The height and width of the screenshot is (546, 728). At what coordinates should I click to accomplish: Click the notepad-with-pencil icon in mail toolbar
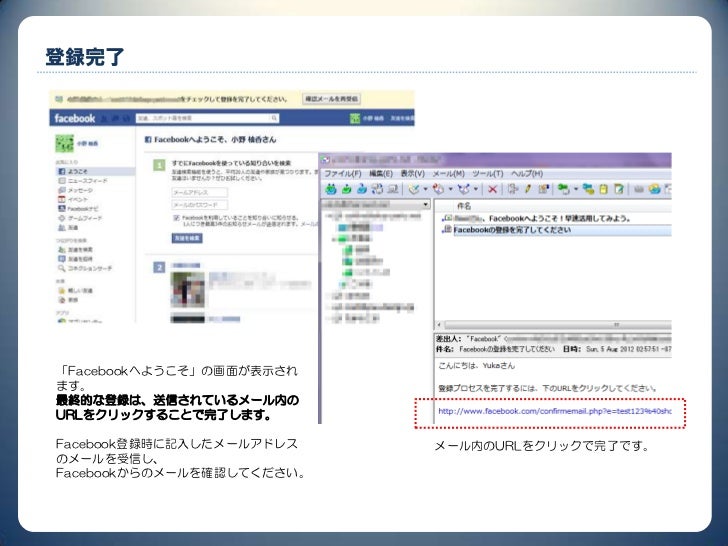[618, 189]
